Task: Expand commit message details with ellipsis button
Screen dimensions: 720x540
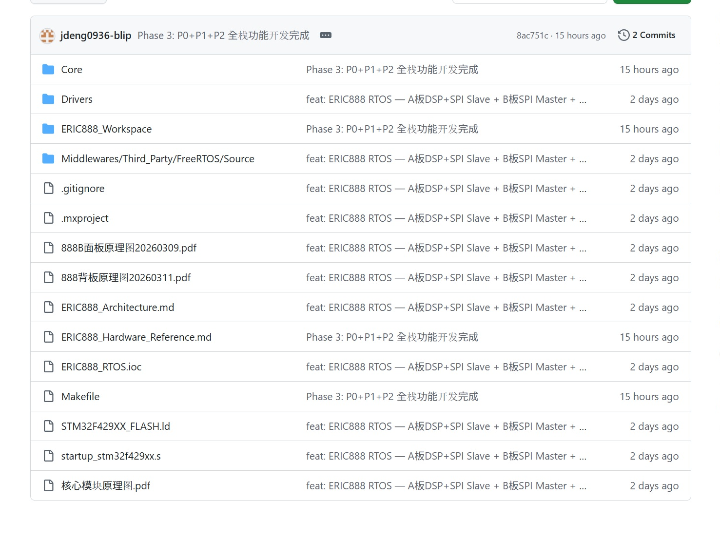Action: [x=325, y=35]
